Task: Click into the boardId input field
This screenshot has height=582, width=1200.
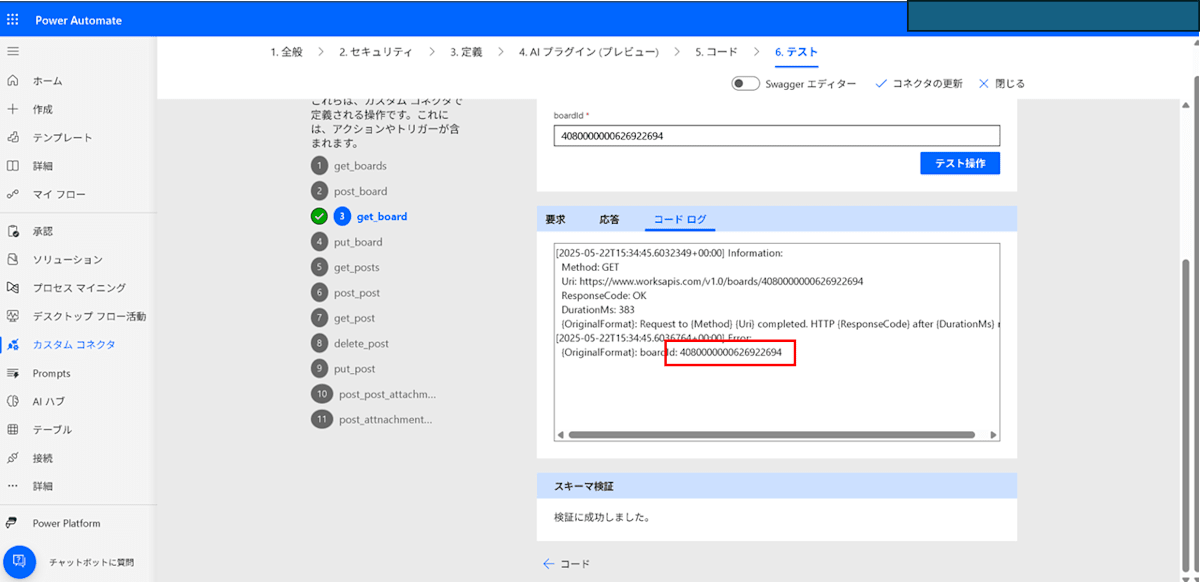Action: click(777, 136)
